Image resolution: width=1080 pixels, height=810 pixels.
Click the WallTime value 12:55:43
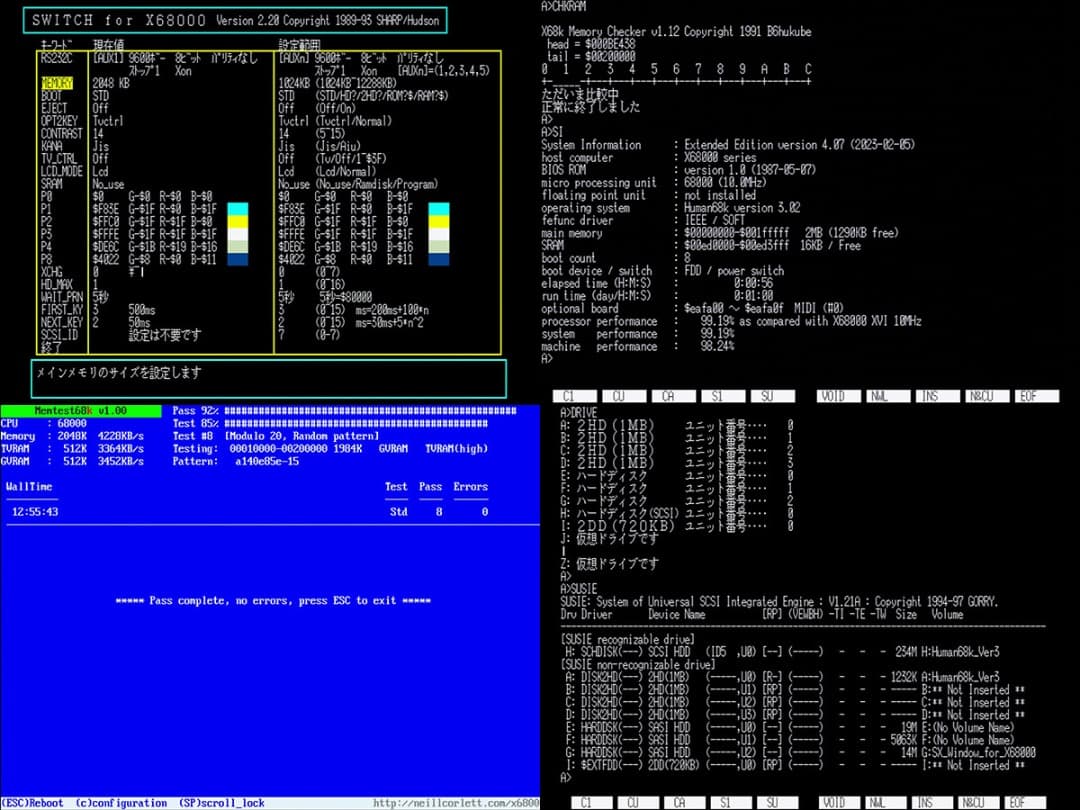pyautogui.click(x=35, y=512)
